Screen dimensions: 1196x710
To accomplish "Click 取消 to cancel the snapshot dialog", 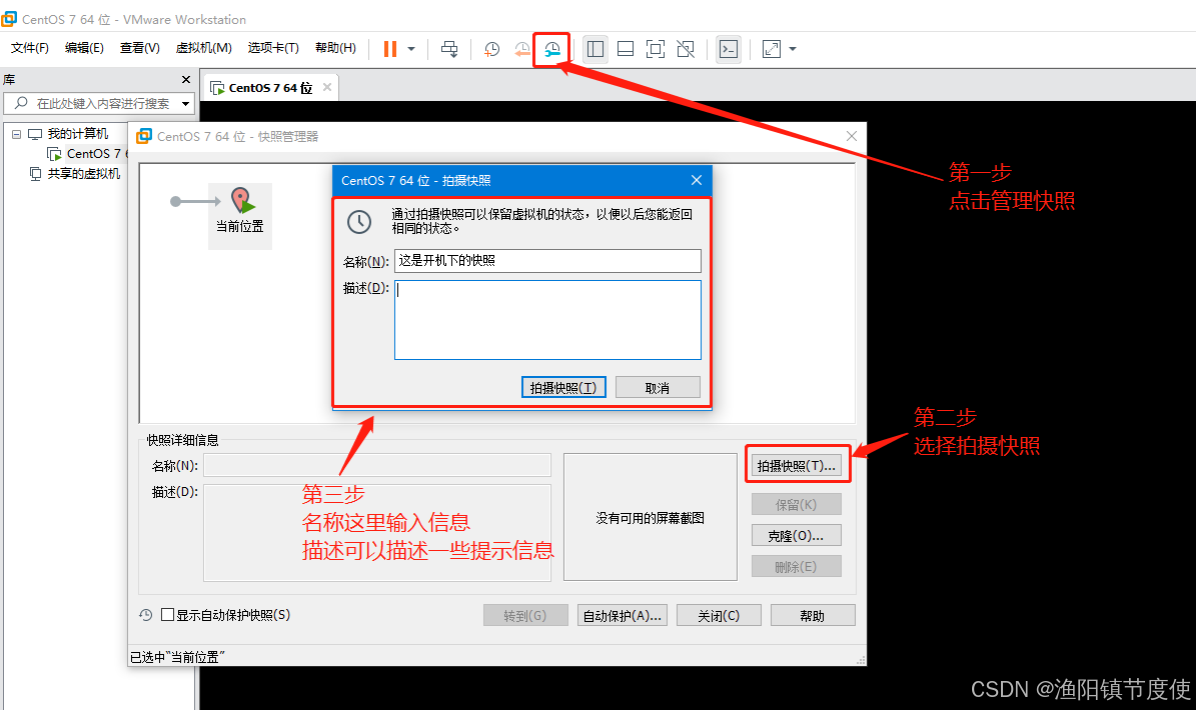I will pos(657,387).
